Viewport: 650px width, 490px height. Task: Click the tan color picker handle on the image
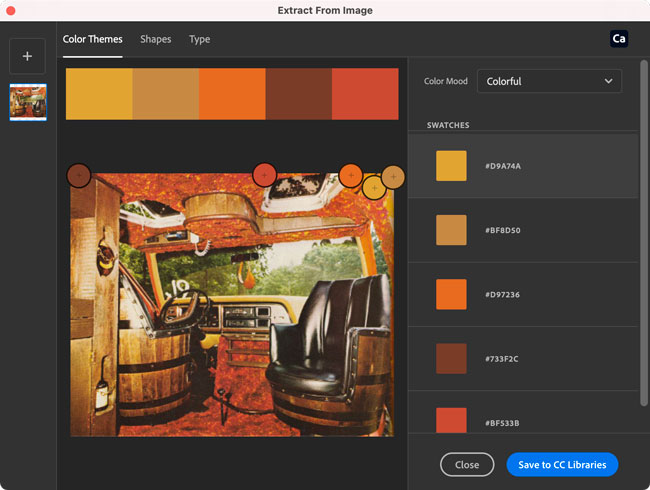[393, 177]
